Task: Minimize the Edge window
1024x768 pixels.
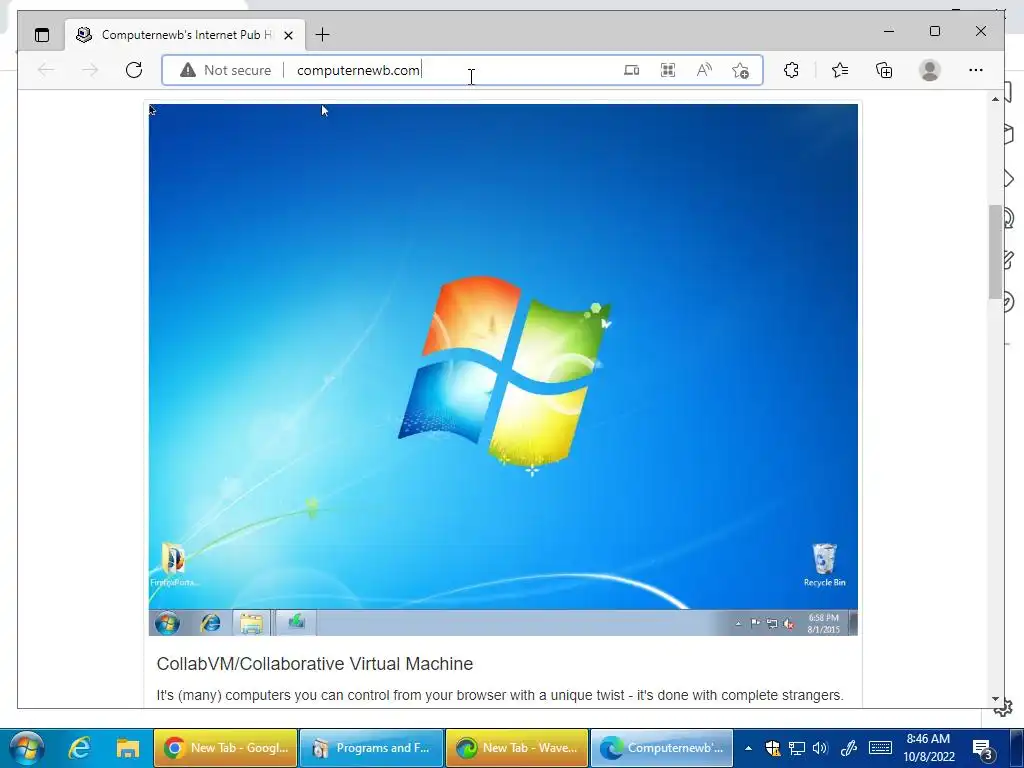Action: pyautogui.click(x=889, y=31)
